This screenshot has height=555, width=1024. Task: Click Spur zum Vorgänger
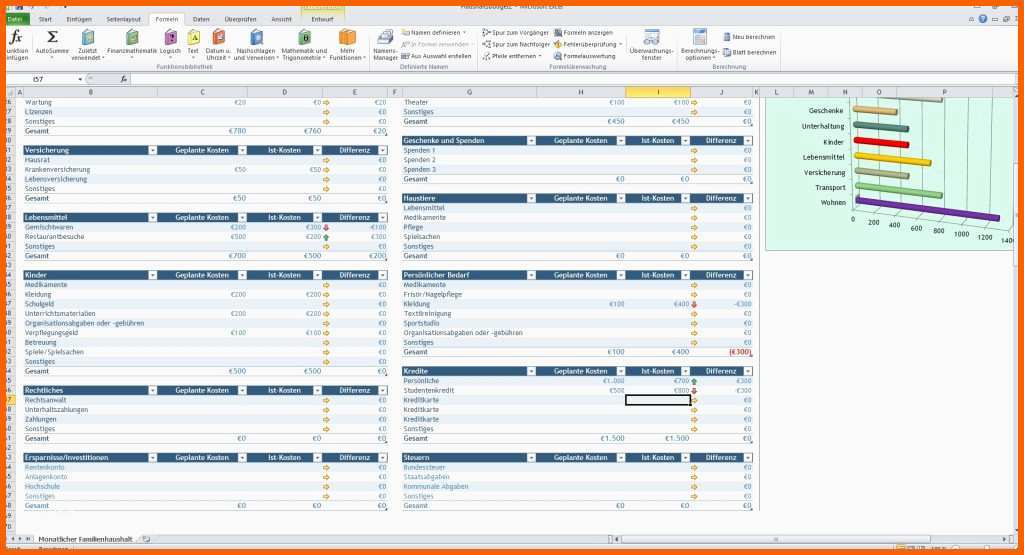pyautogui.click(x=515, y=33)
